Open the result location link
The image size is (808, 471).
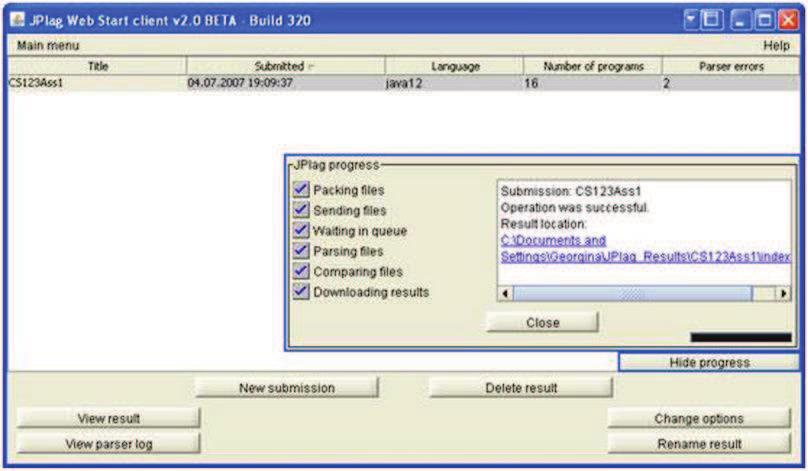coord(645,248)
